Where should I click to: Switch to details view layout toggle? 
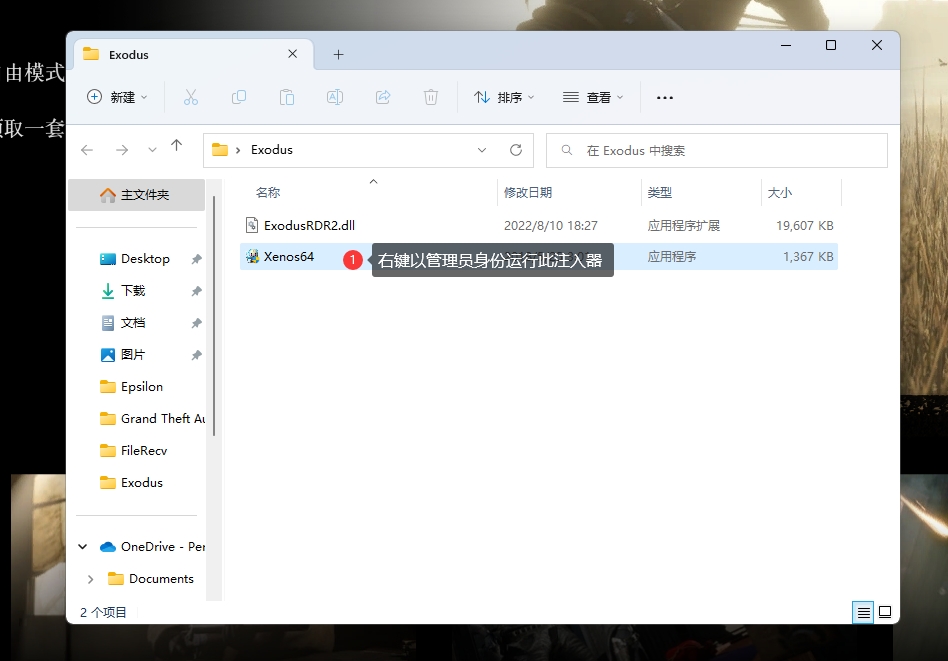pyautogui.click(x=863, y=612)
